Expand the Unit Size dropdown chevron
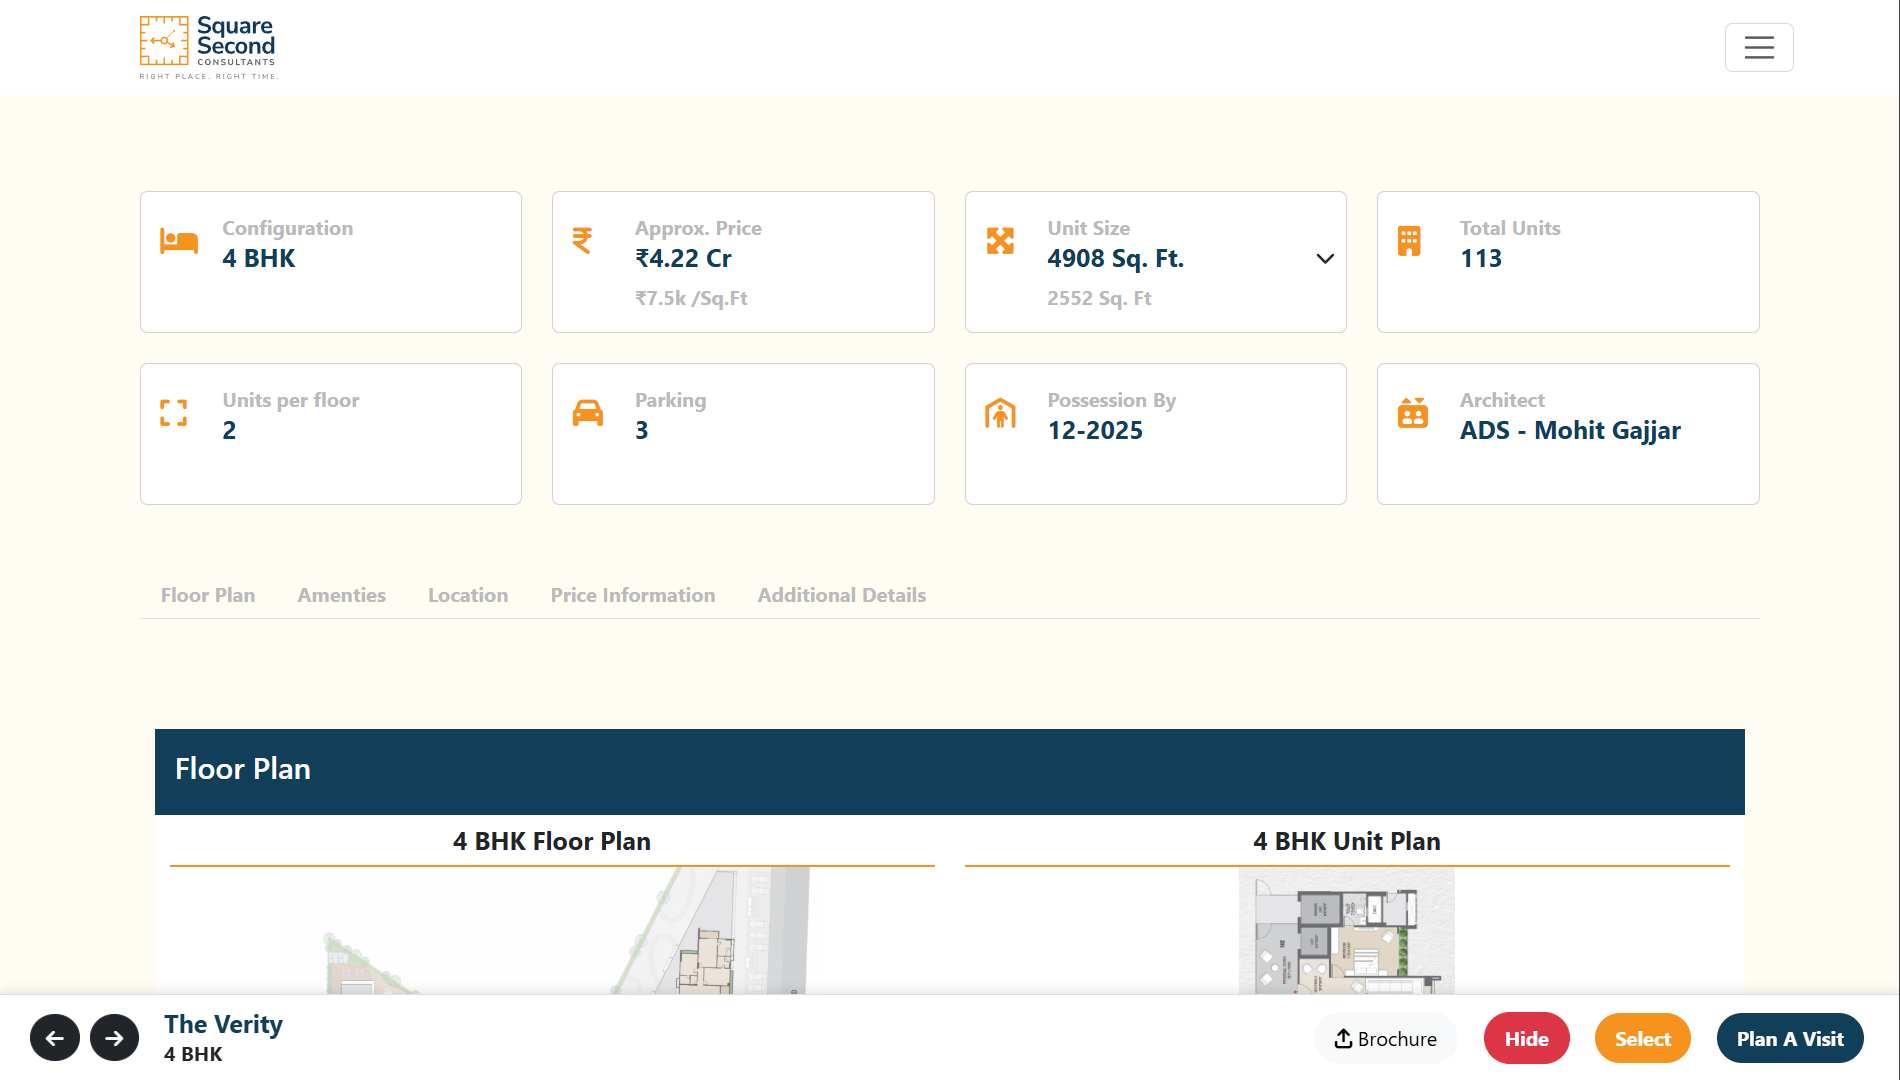This screenshot has height=1080, width=1900. (x=1325, y=259)
